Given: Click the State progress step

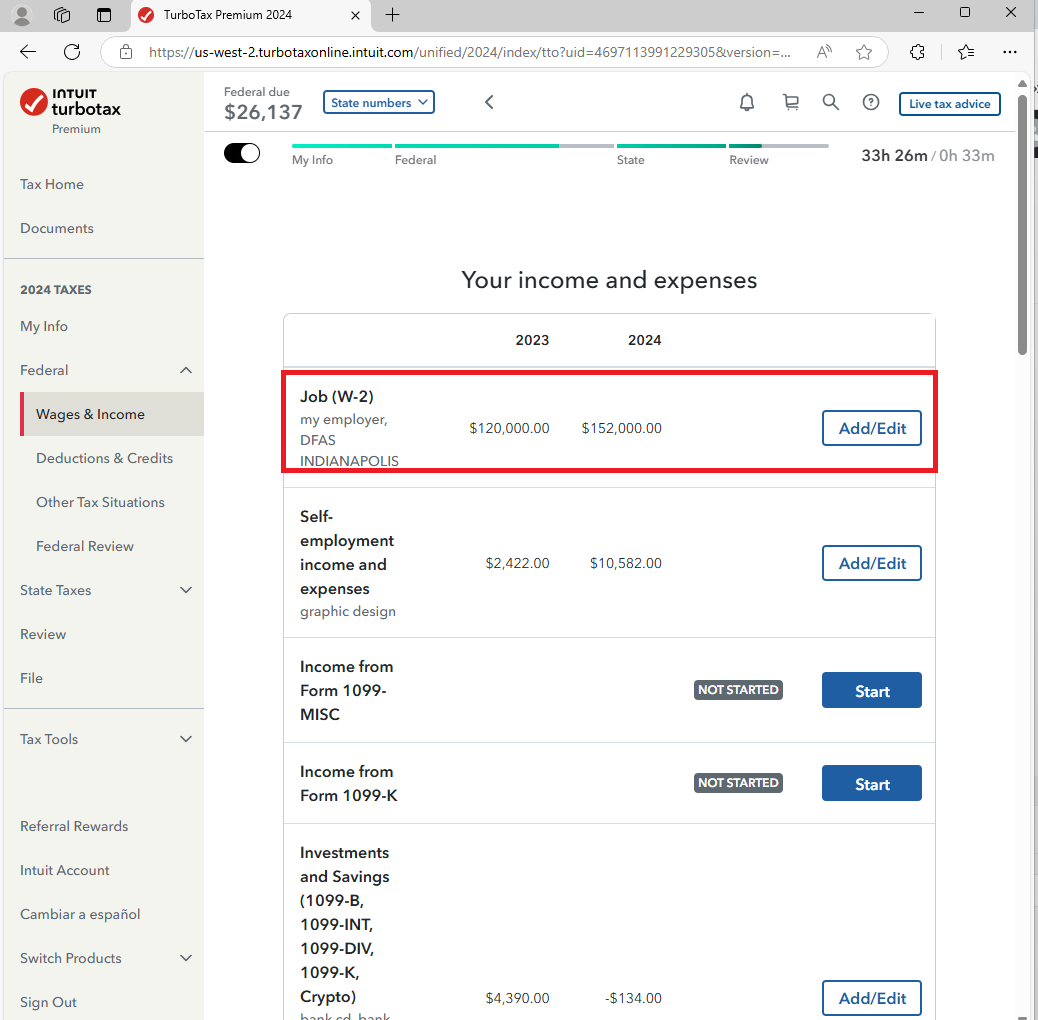Looking at the screenshot, I should pos(631,160).
